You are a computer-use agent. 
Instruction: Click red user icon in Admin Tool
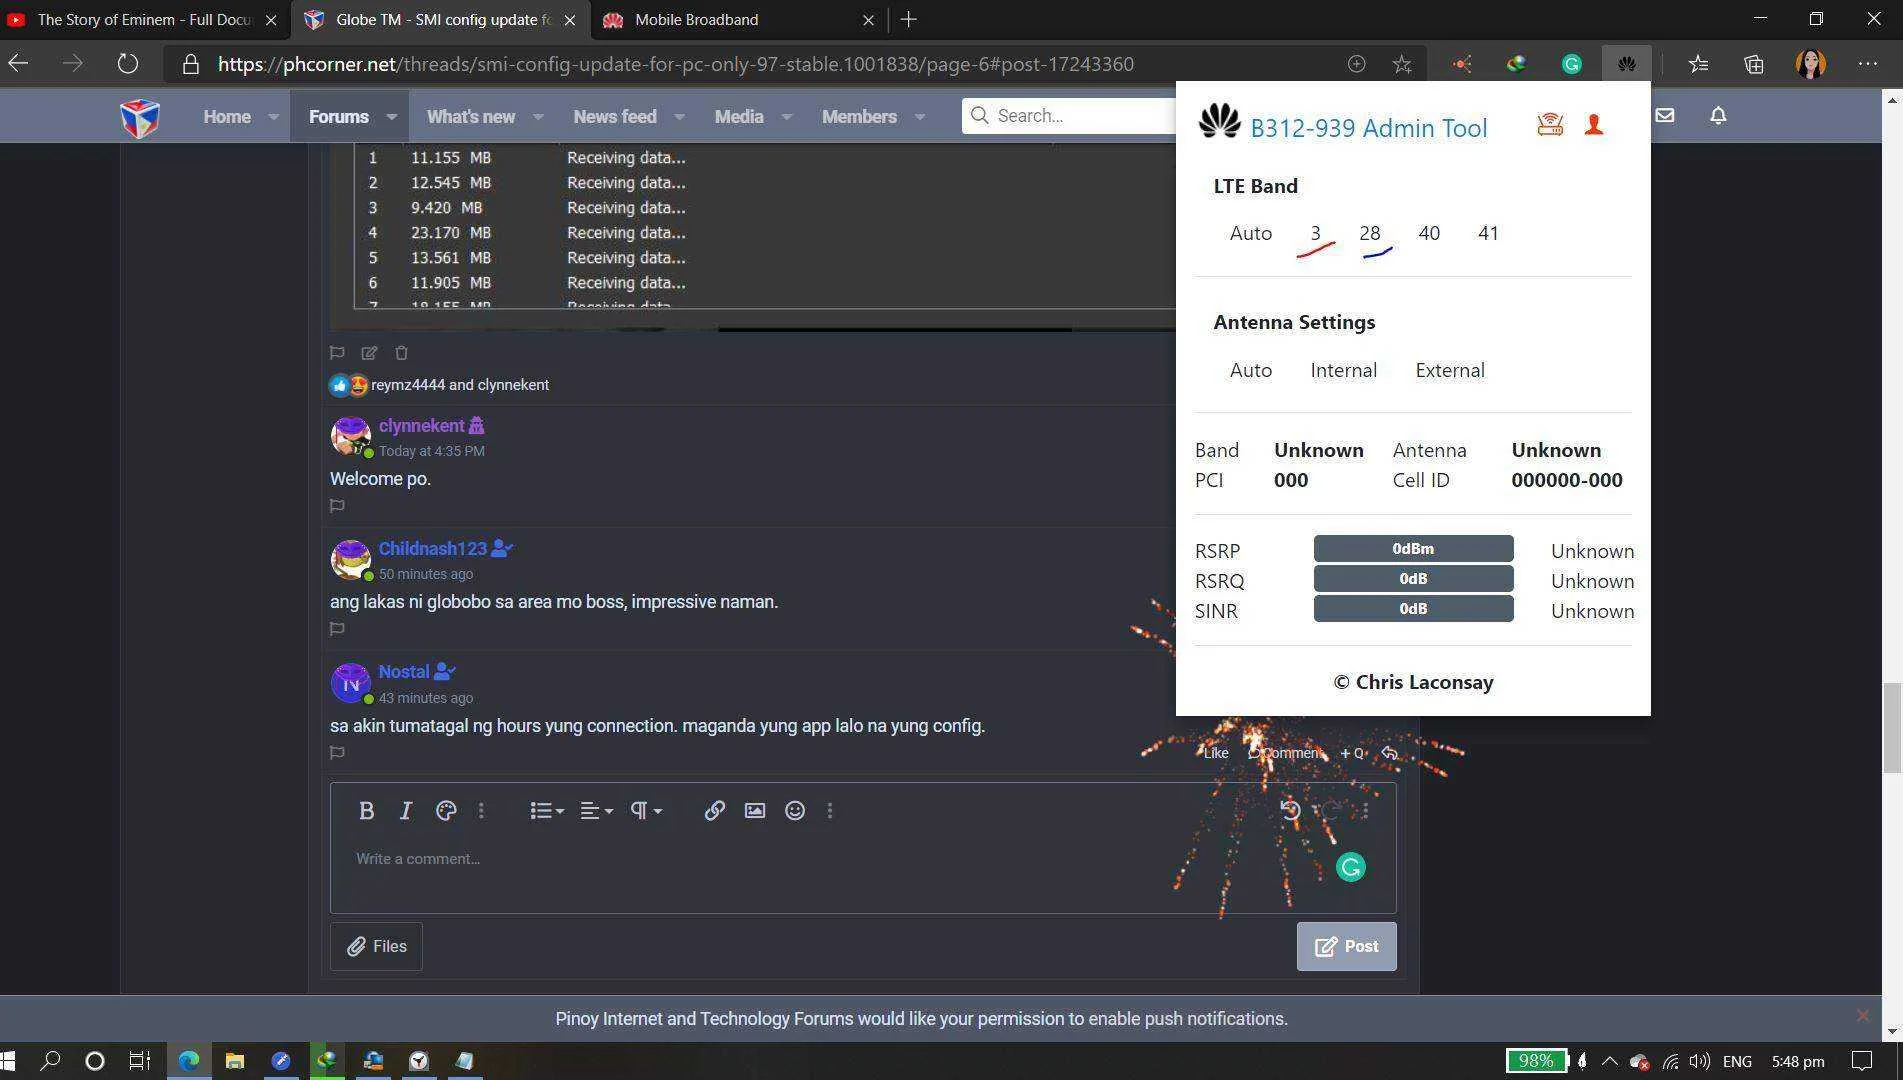click(1594, 125)
